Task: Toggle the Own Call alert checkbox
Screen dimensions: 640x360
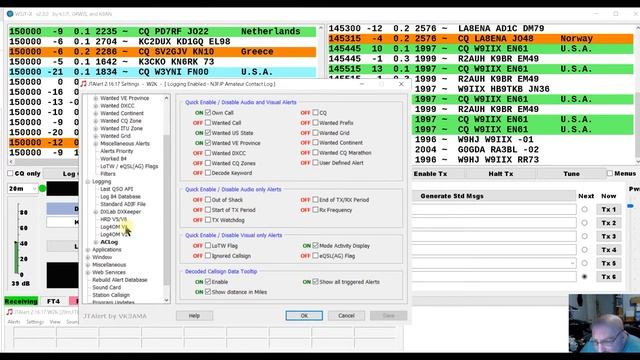Action: pyautogui.click(x=208, y=112)
